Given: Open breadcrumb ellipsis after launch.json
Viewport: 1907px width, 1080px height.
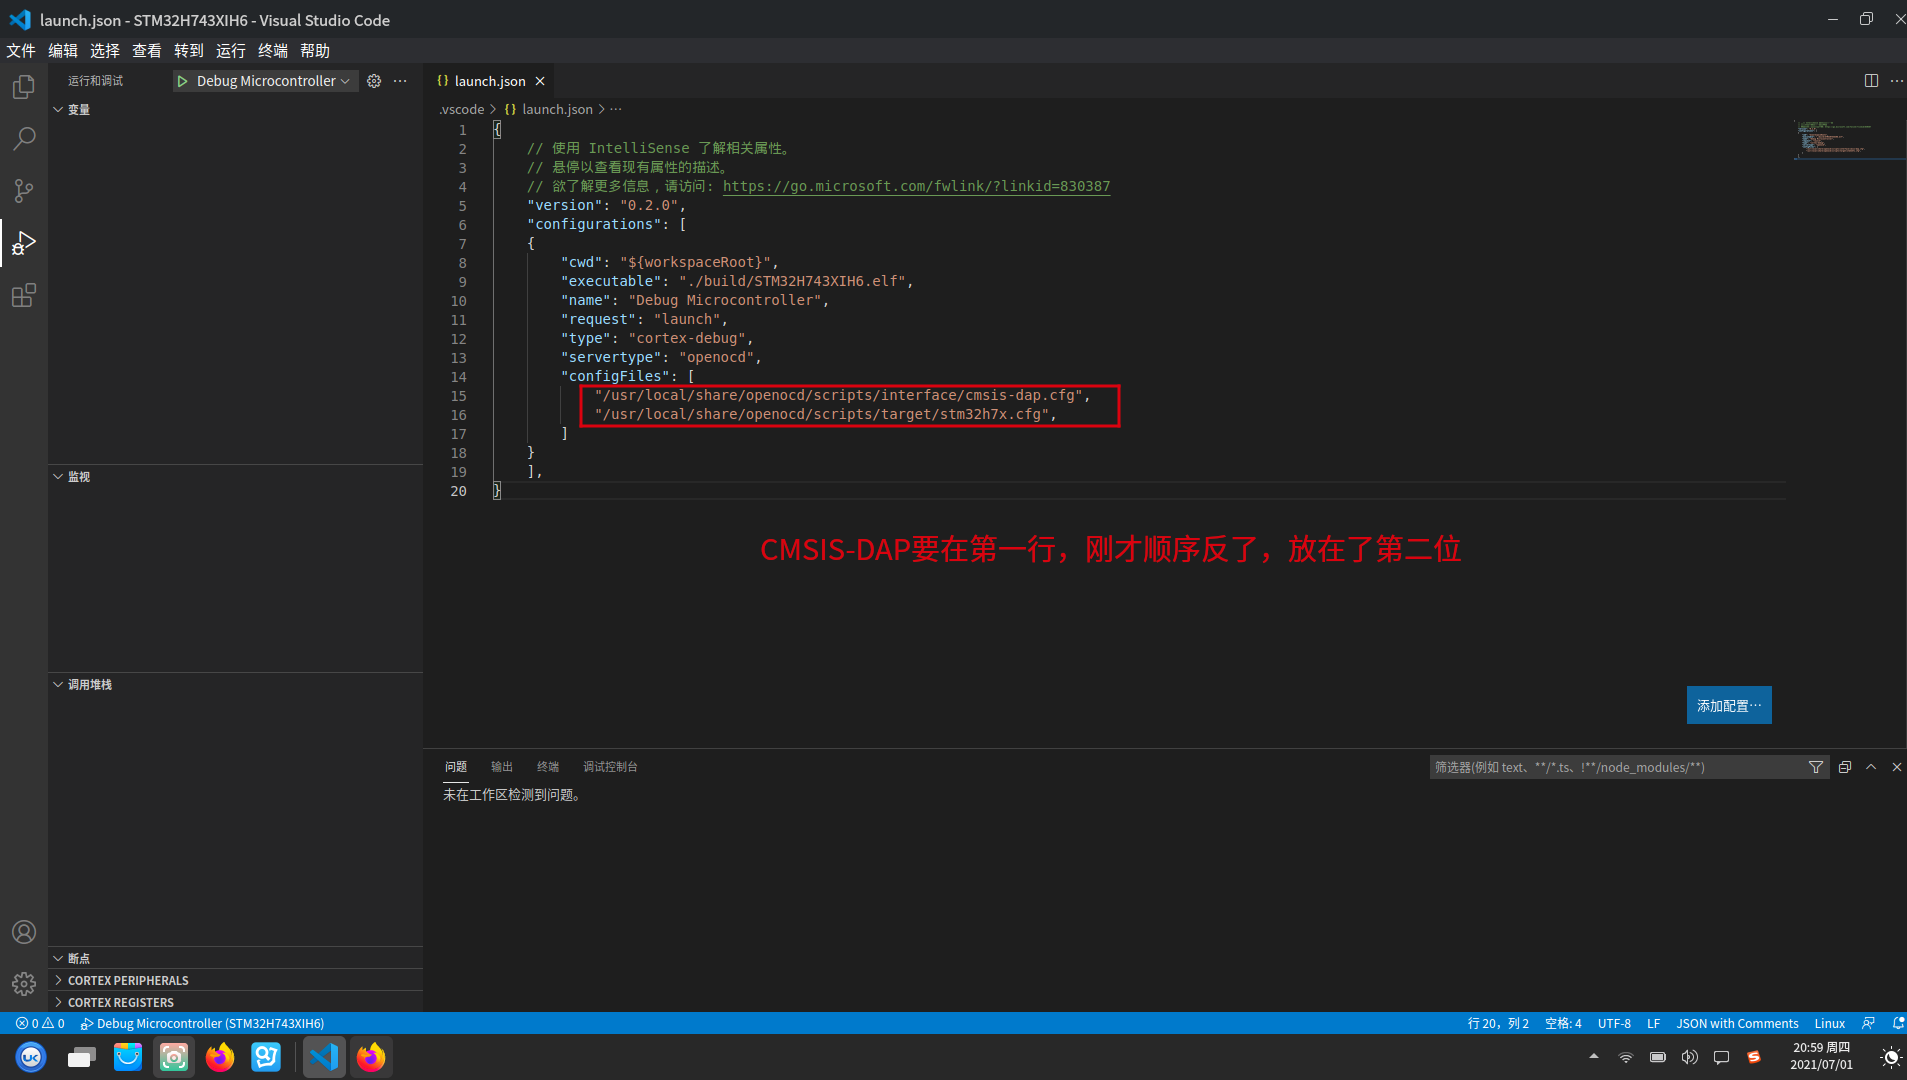Looking at the screenshot, I should [x=616, y=109].
